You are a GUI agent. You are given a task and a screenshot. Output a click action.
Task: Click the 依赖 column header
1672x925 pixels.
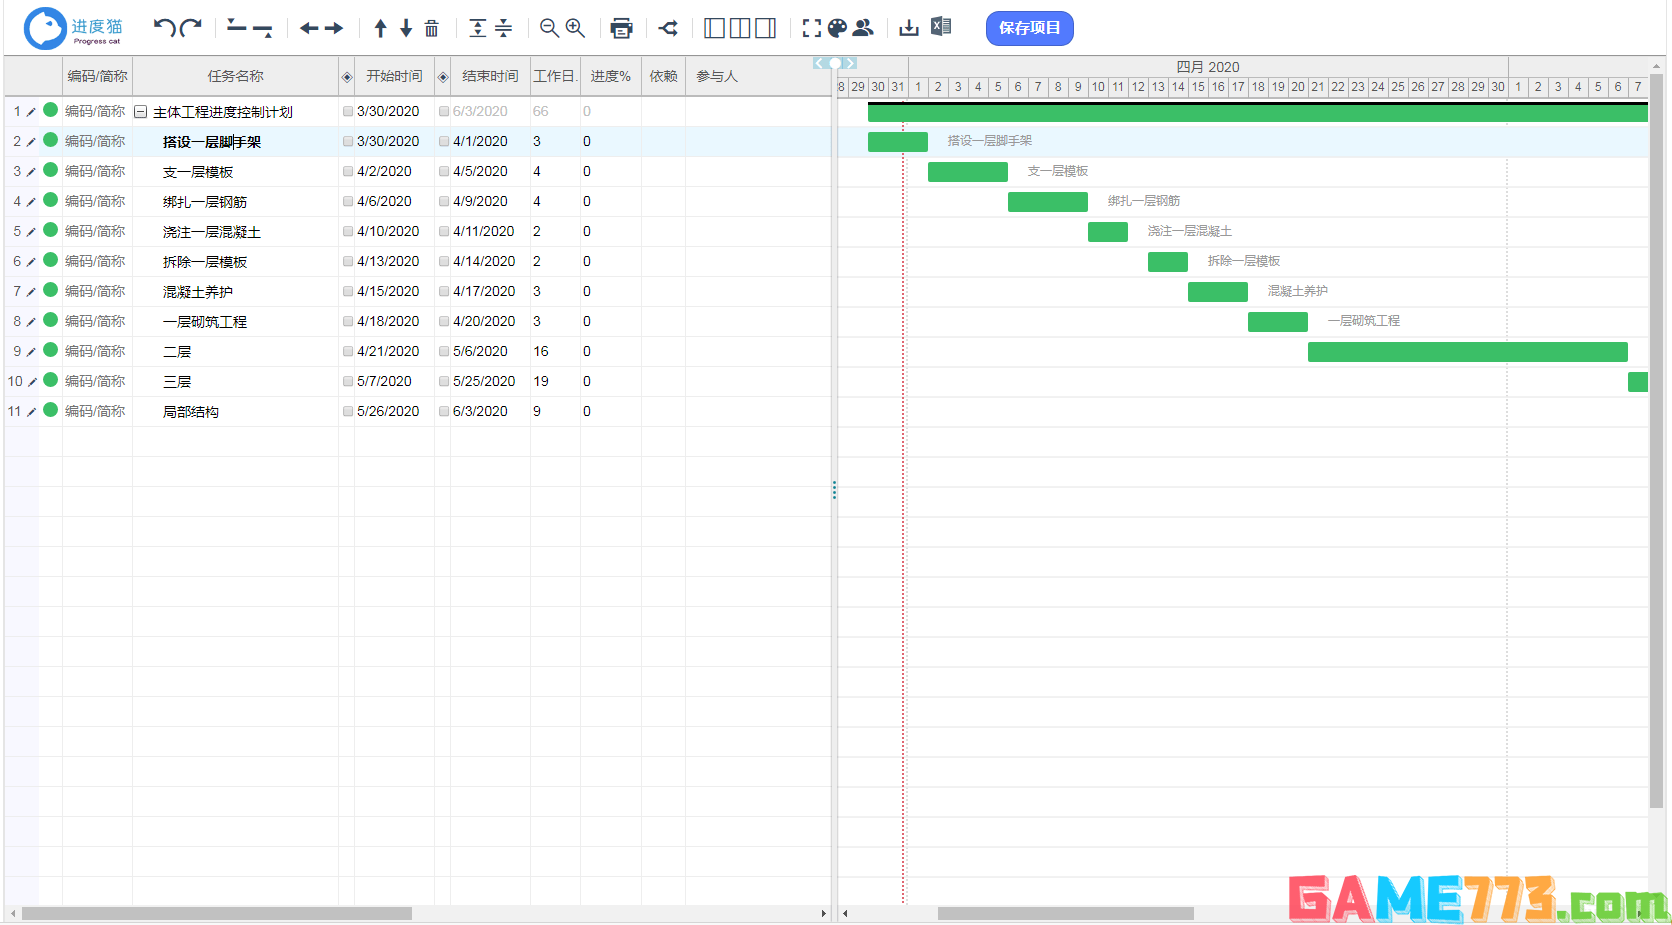point(663,76)
